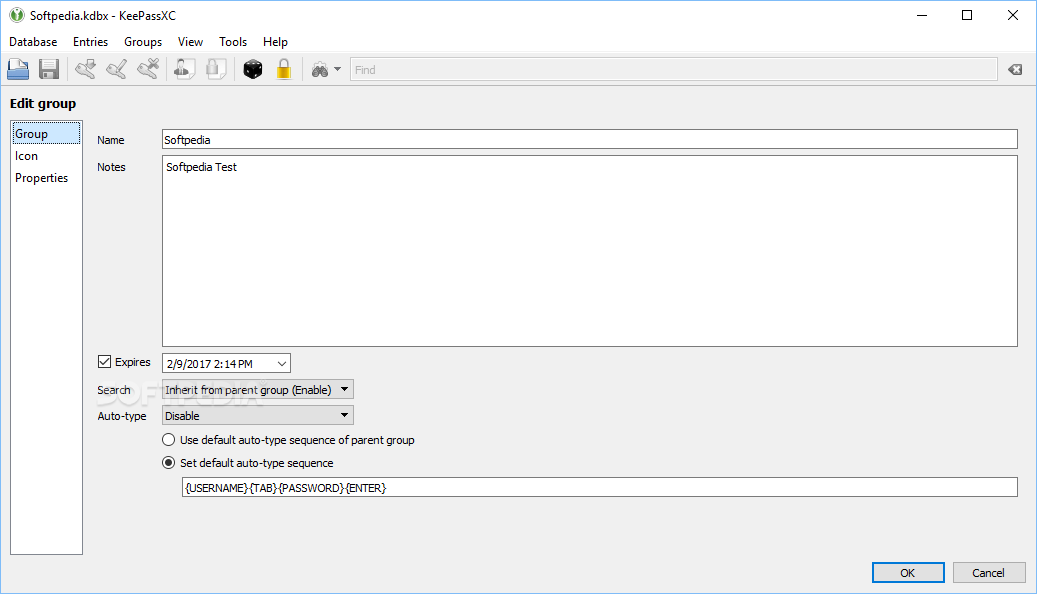The height and width of the screenshot is (594, 1037).
Task: Expand the search options arrow beside binoculars
Action: (337, 69)
